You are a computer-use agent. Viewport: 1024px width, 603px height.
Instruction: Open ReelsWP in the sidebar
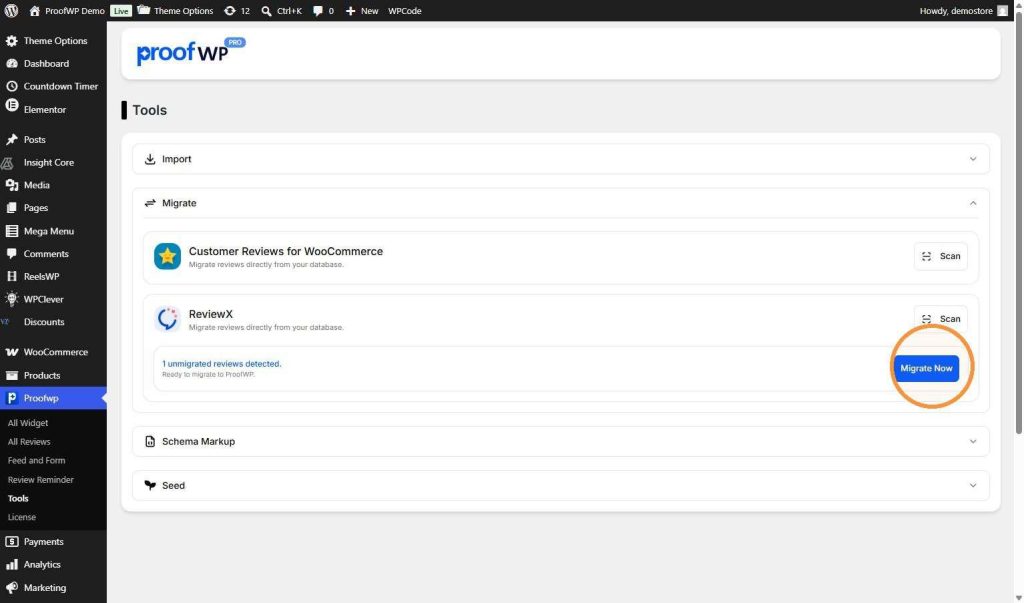point(41,276)
